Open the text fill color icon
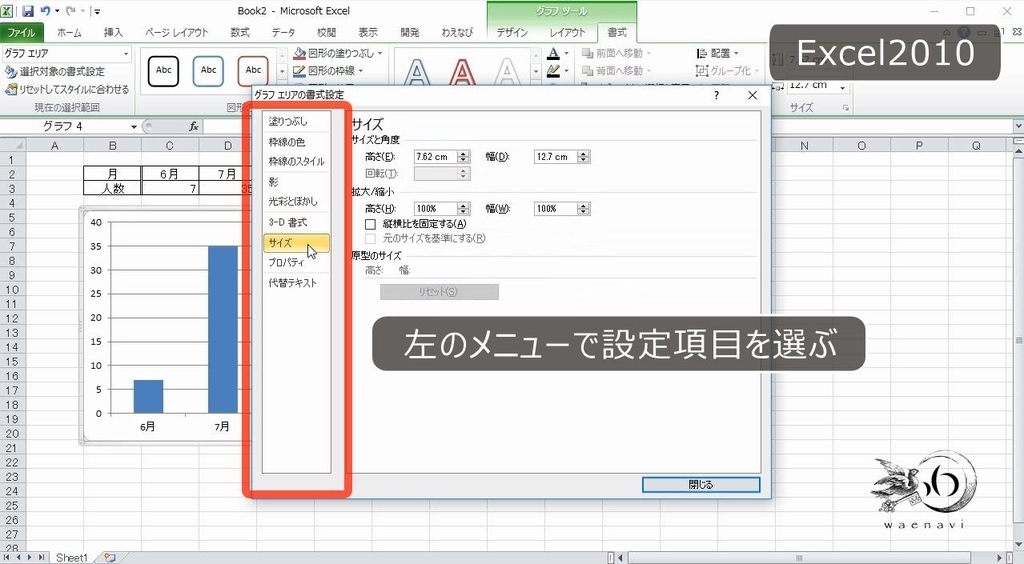This screenshot has width=1024, height=564. [554, 54]
